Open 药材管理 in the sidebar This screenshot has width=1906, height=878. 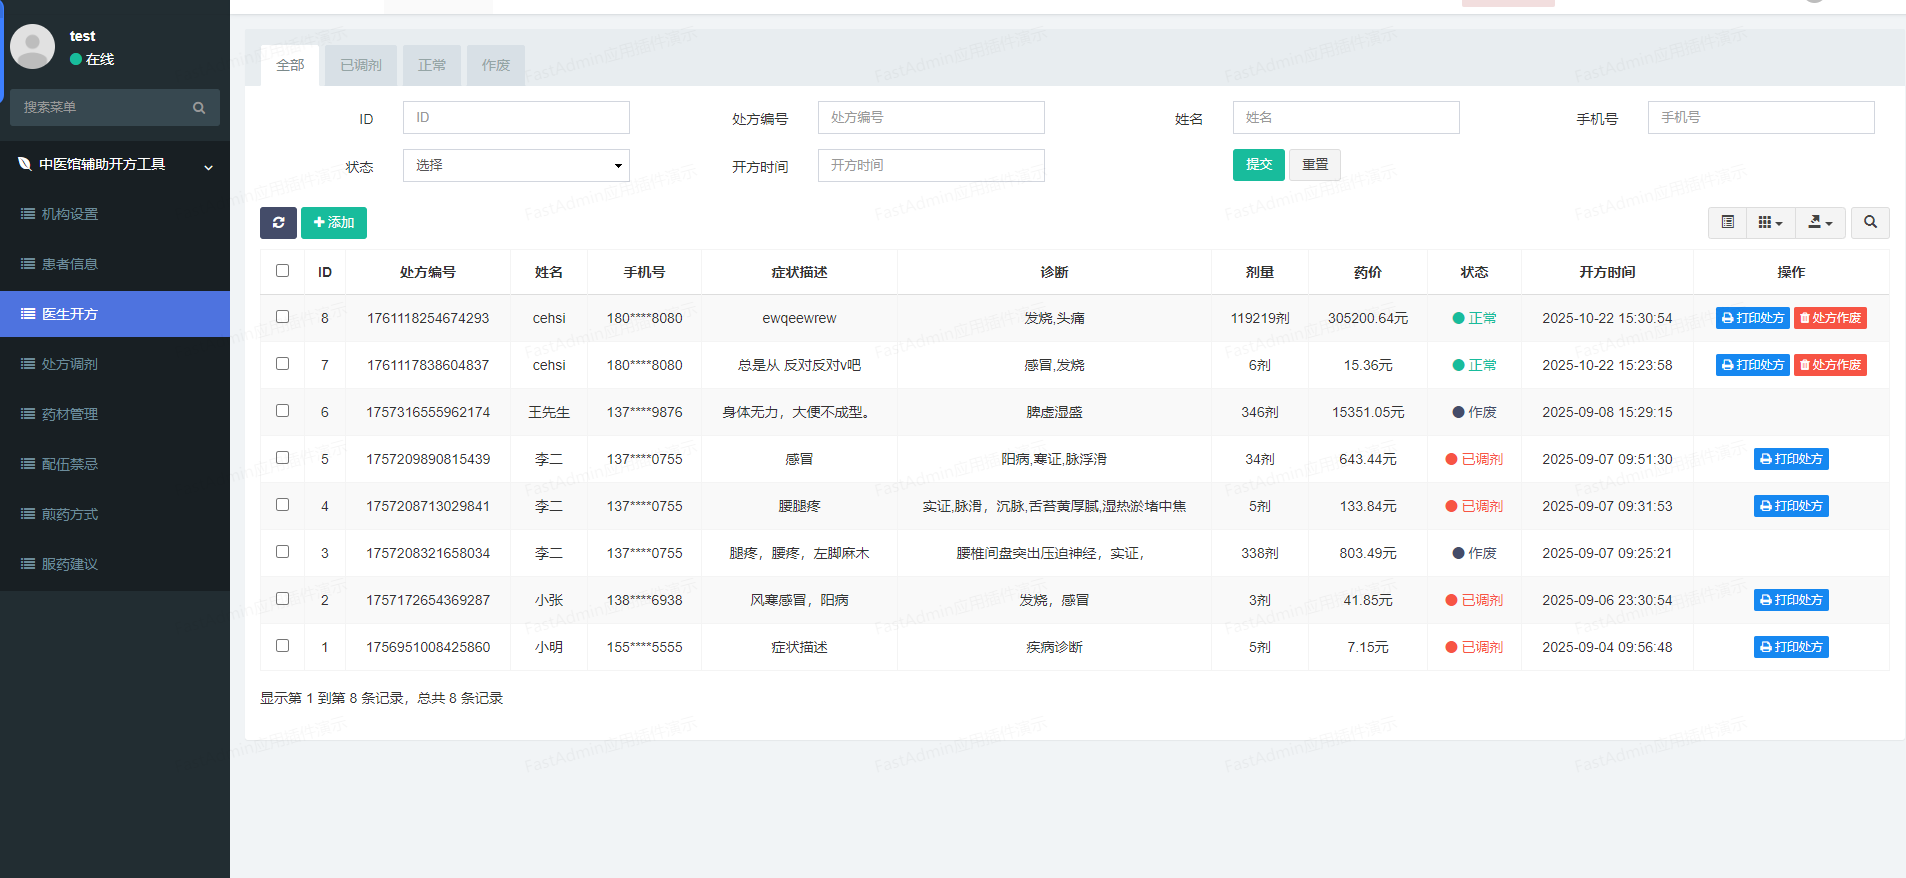tap(70, 414)
